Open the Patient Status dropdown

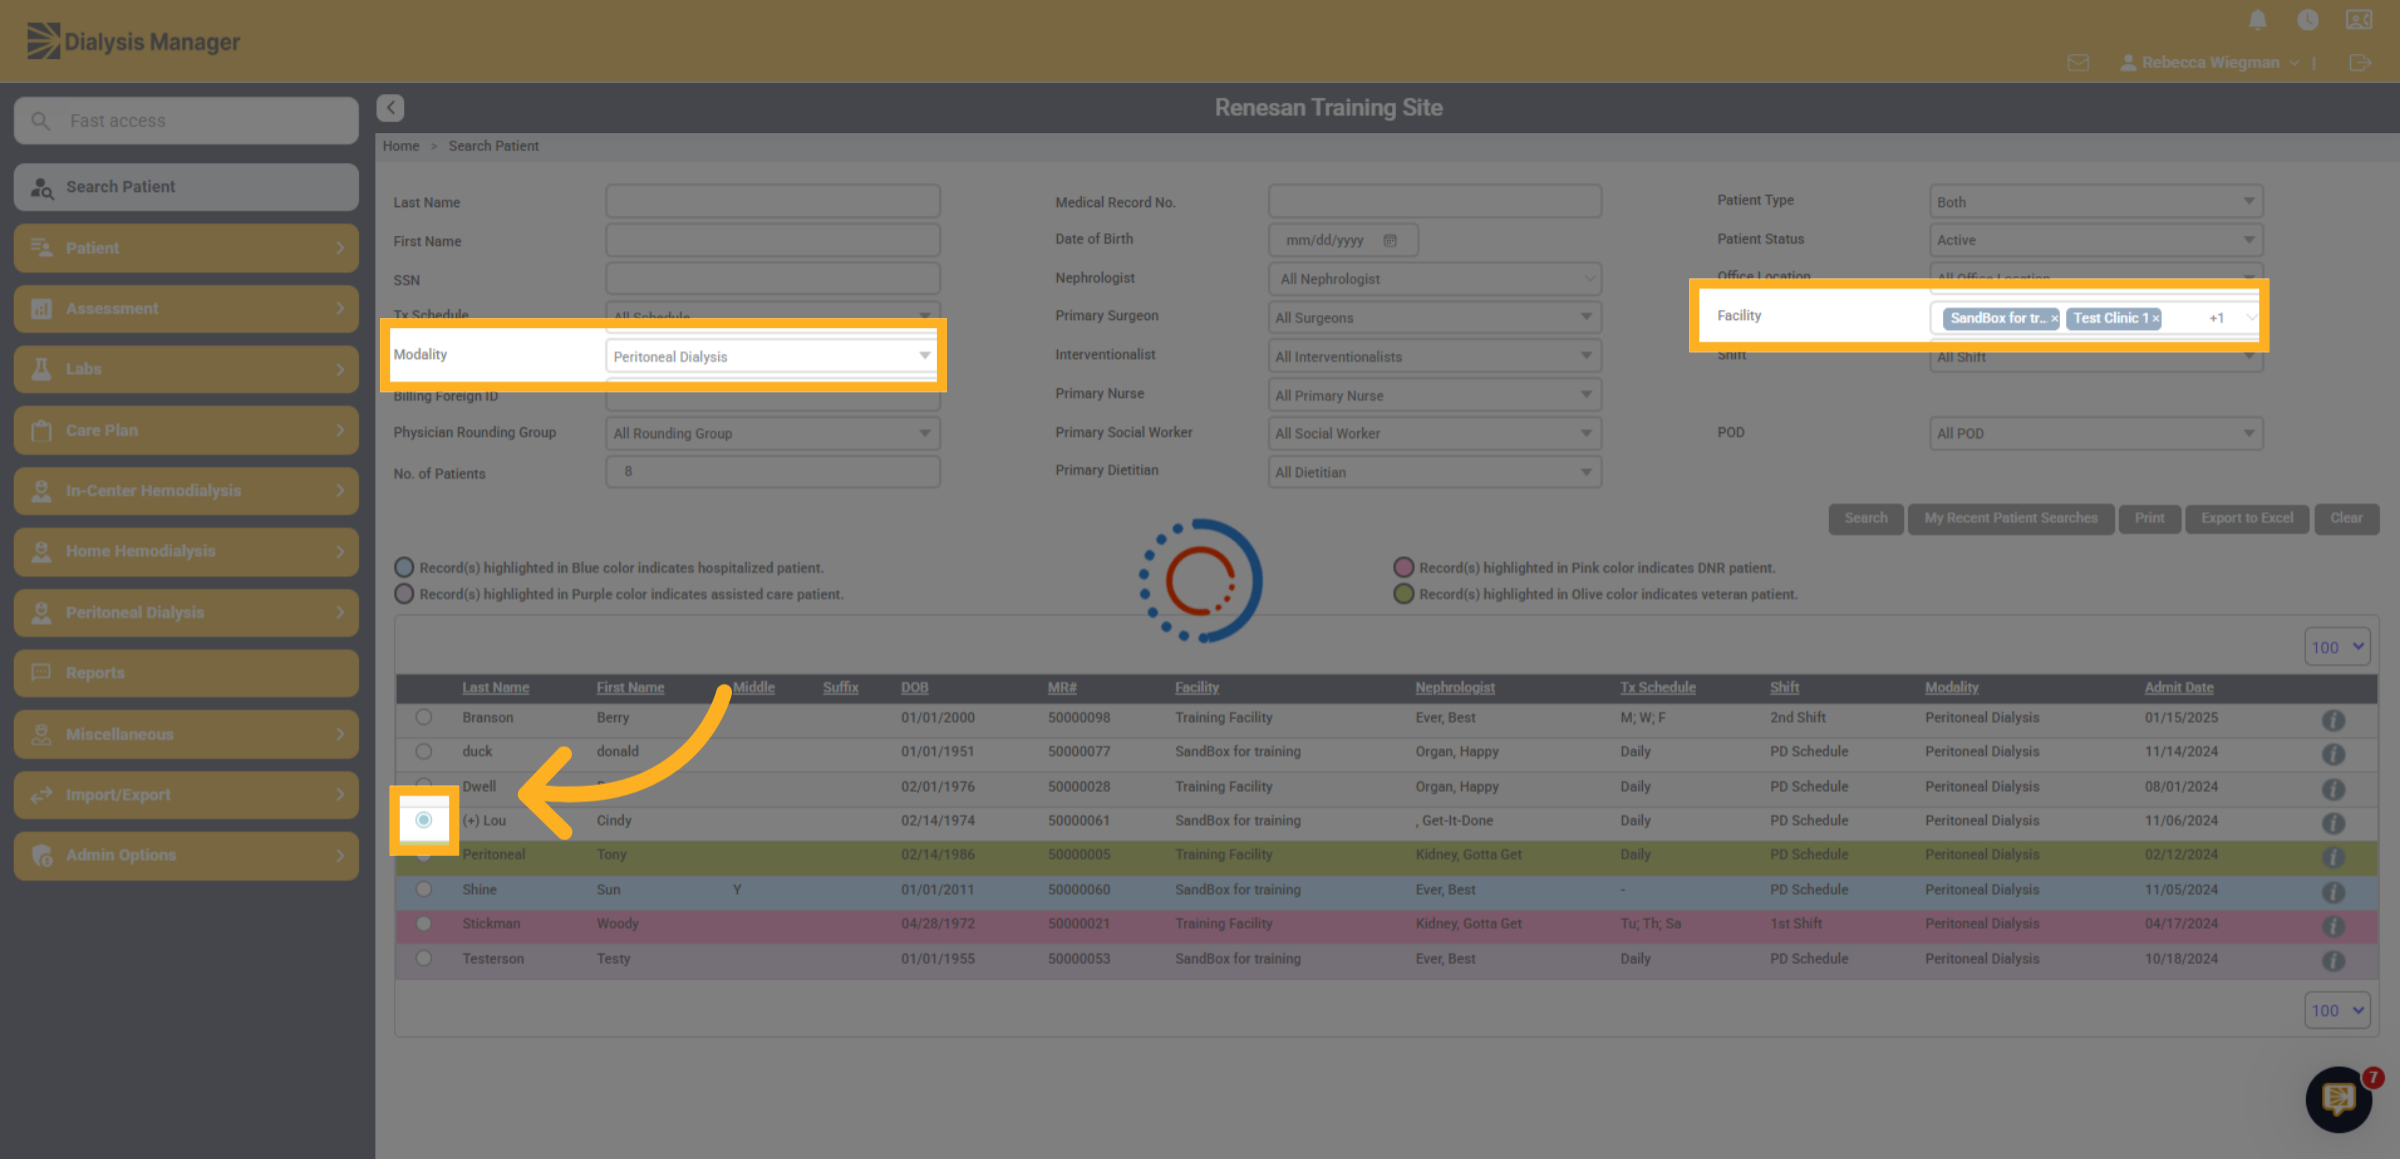coord(2096,240)
